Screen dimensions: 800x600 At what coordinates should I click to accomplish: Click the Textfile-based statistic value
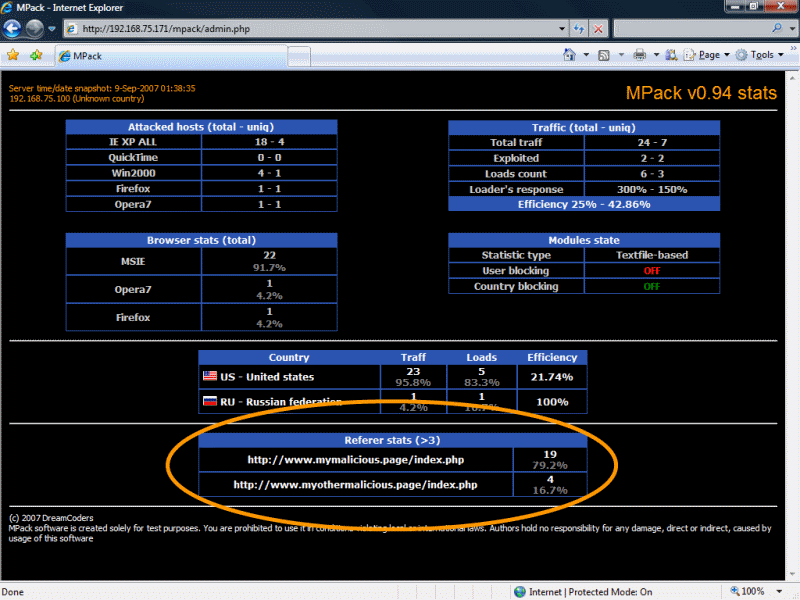pos(652,255)
